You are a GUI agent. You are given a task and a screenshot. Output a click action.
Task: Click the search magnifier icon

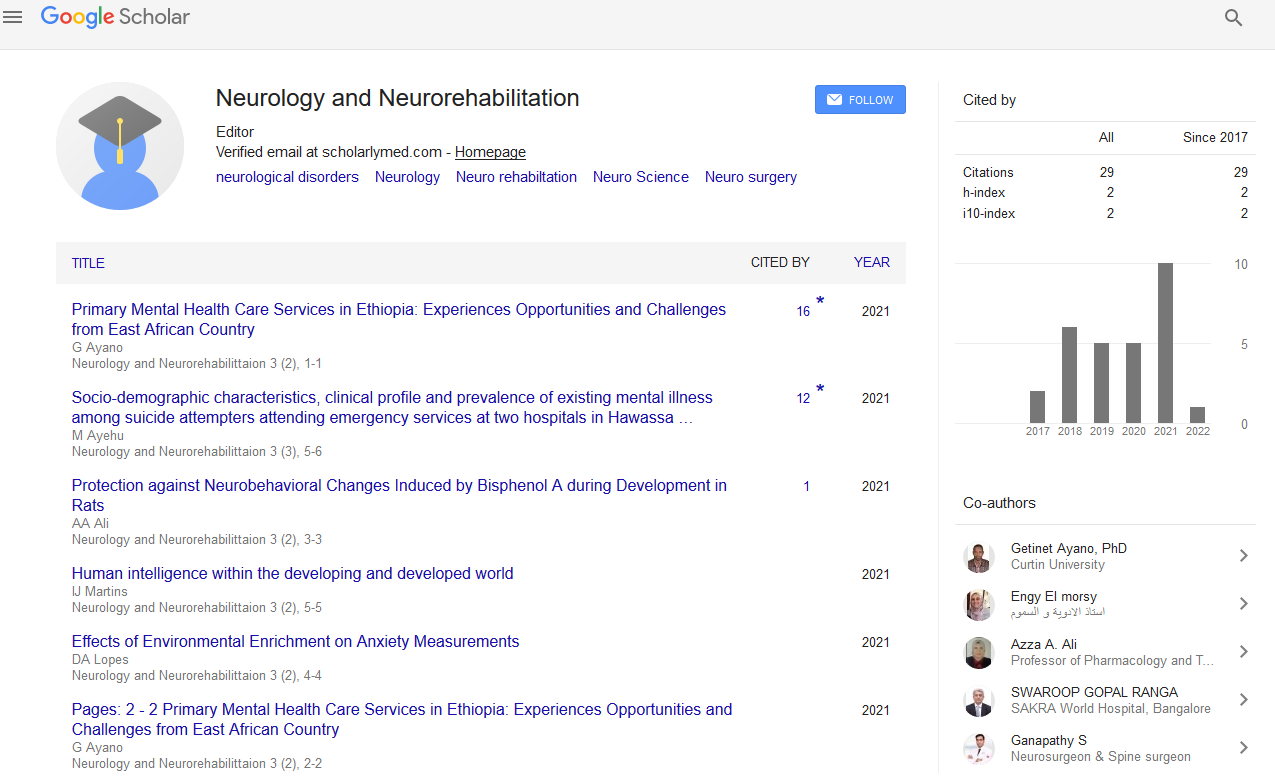point(1233,18)
